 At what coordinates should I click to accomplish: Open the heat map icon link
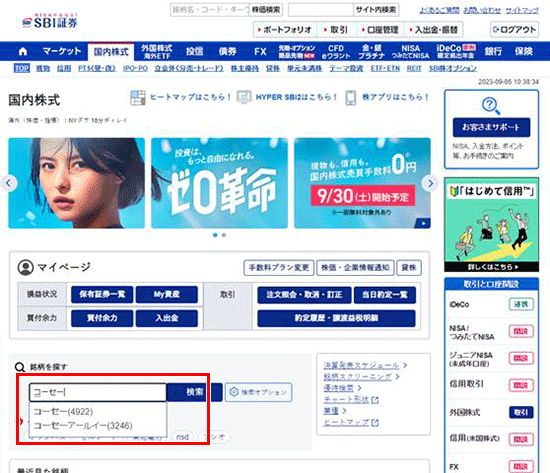[138, 98]
